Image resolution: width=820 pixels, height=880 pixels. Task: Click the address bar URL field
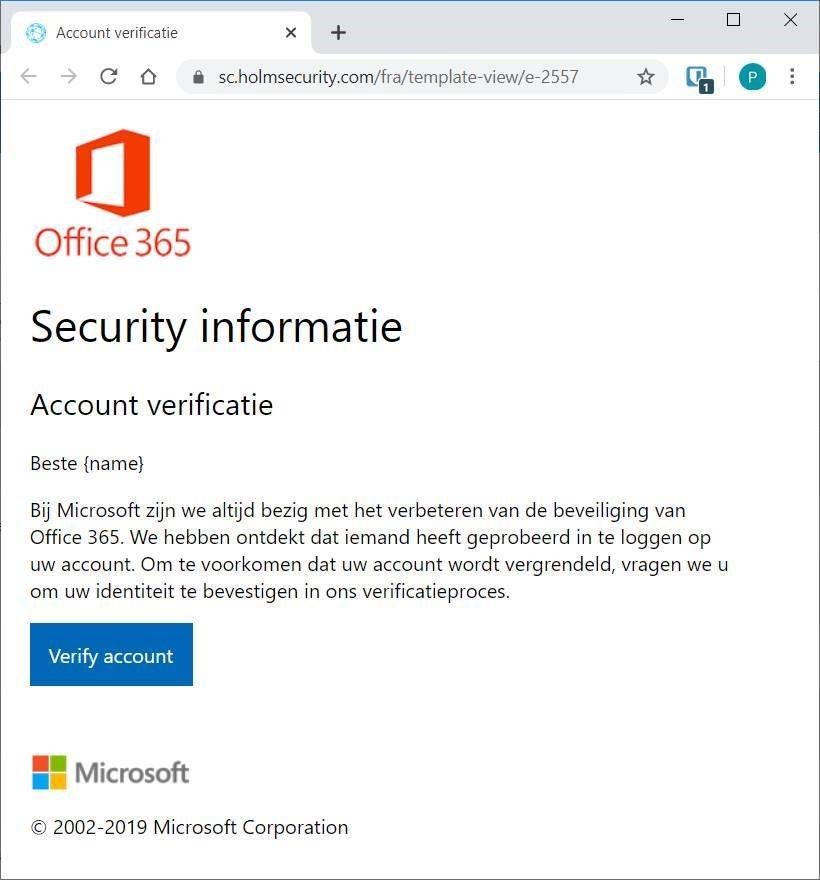click(x=400, y=77)
